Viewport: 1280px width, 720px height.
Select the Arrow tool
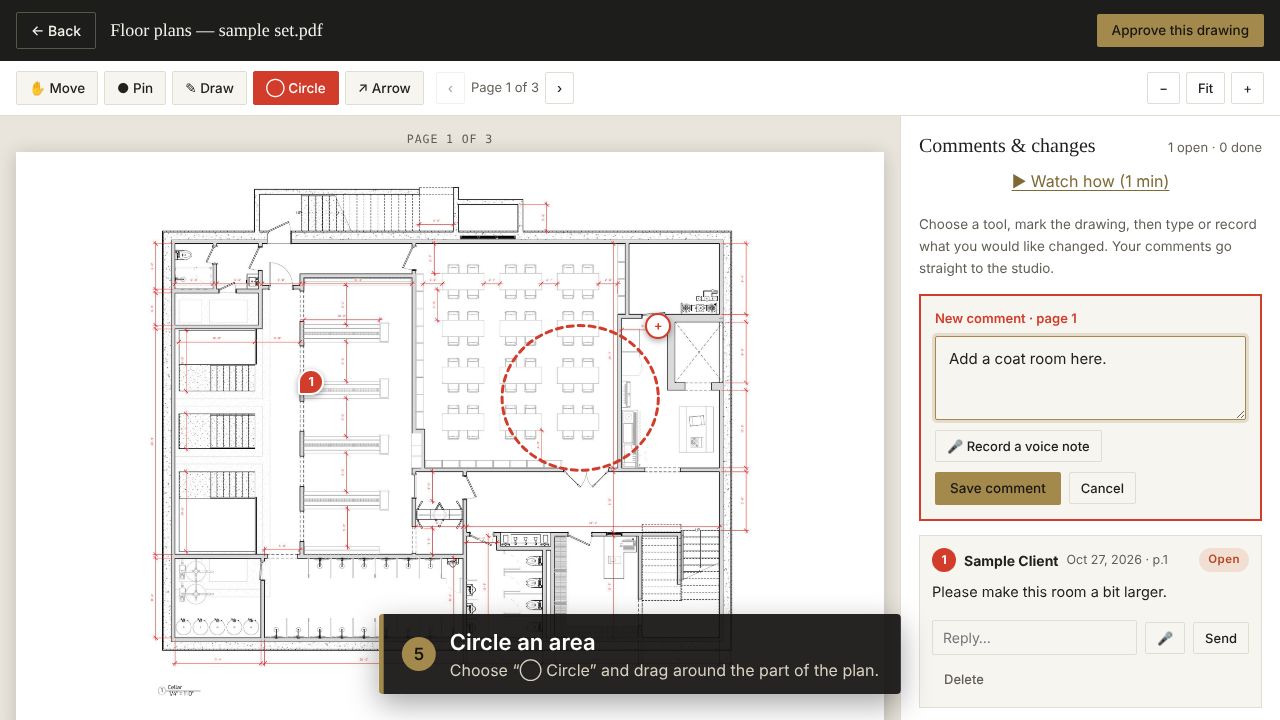pyautogui.click(x=384, y=88)
